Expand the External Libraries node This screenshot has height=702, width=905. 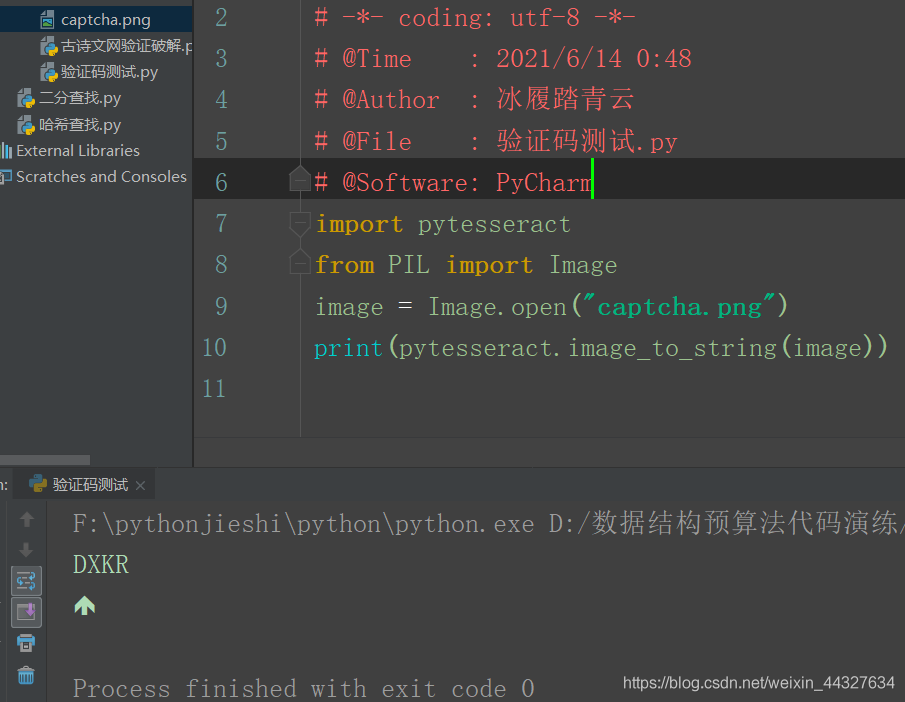[78, 151]
